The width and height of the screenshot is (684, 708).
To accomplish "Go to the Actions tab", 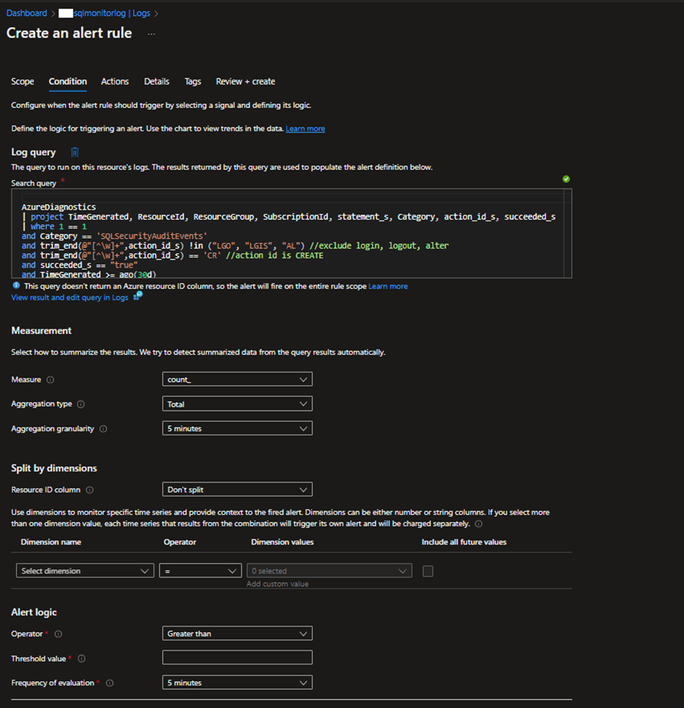I will pos(115,82).
